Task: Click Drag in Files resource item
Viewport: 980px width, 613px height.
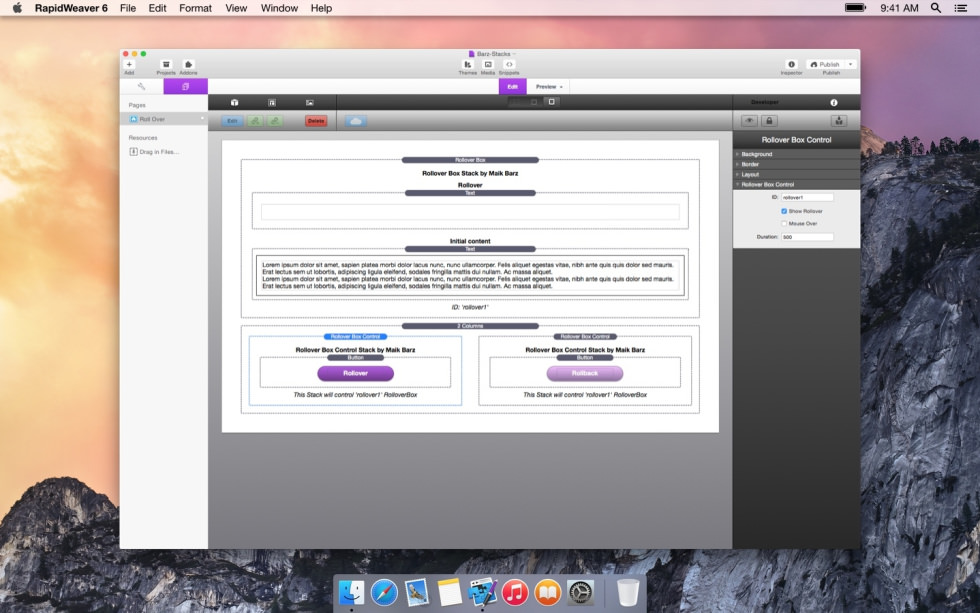Action: pos(154,152)
